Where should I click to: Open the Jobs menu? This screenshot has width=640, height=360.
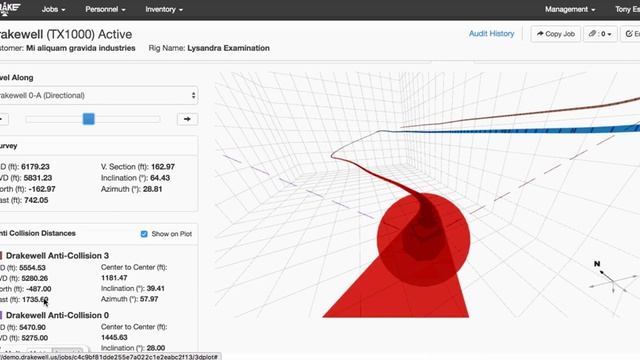[x=53, y=9]
